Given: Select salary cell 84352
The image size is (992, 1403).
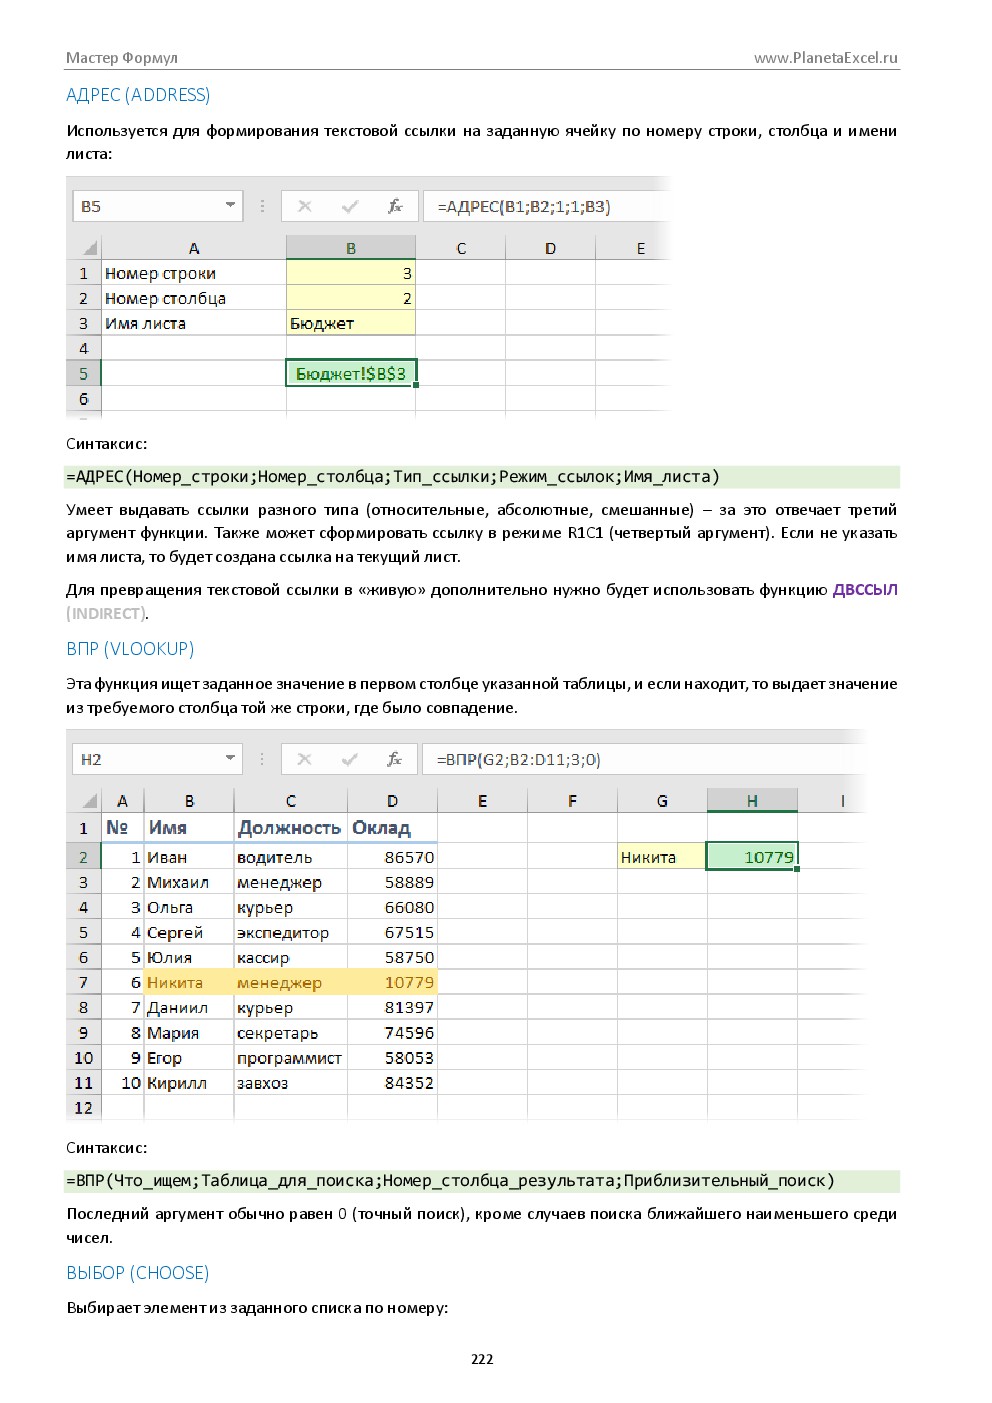Looking at the screenshot, I should [392, 1082].
